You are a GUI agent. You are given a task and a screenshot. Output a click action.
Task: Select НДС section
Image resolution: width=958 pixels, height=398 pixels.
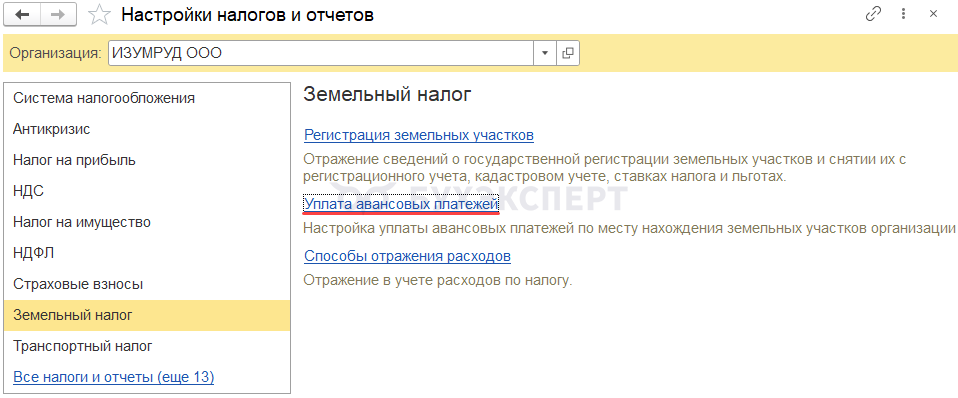click(147, 191)
